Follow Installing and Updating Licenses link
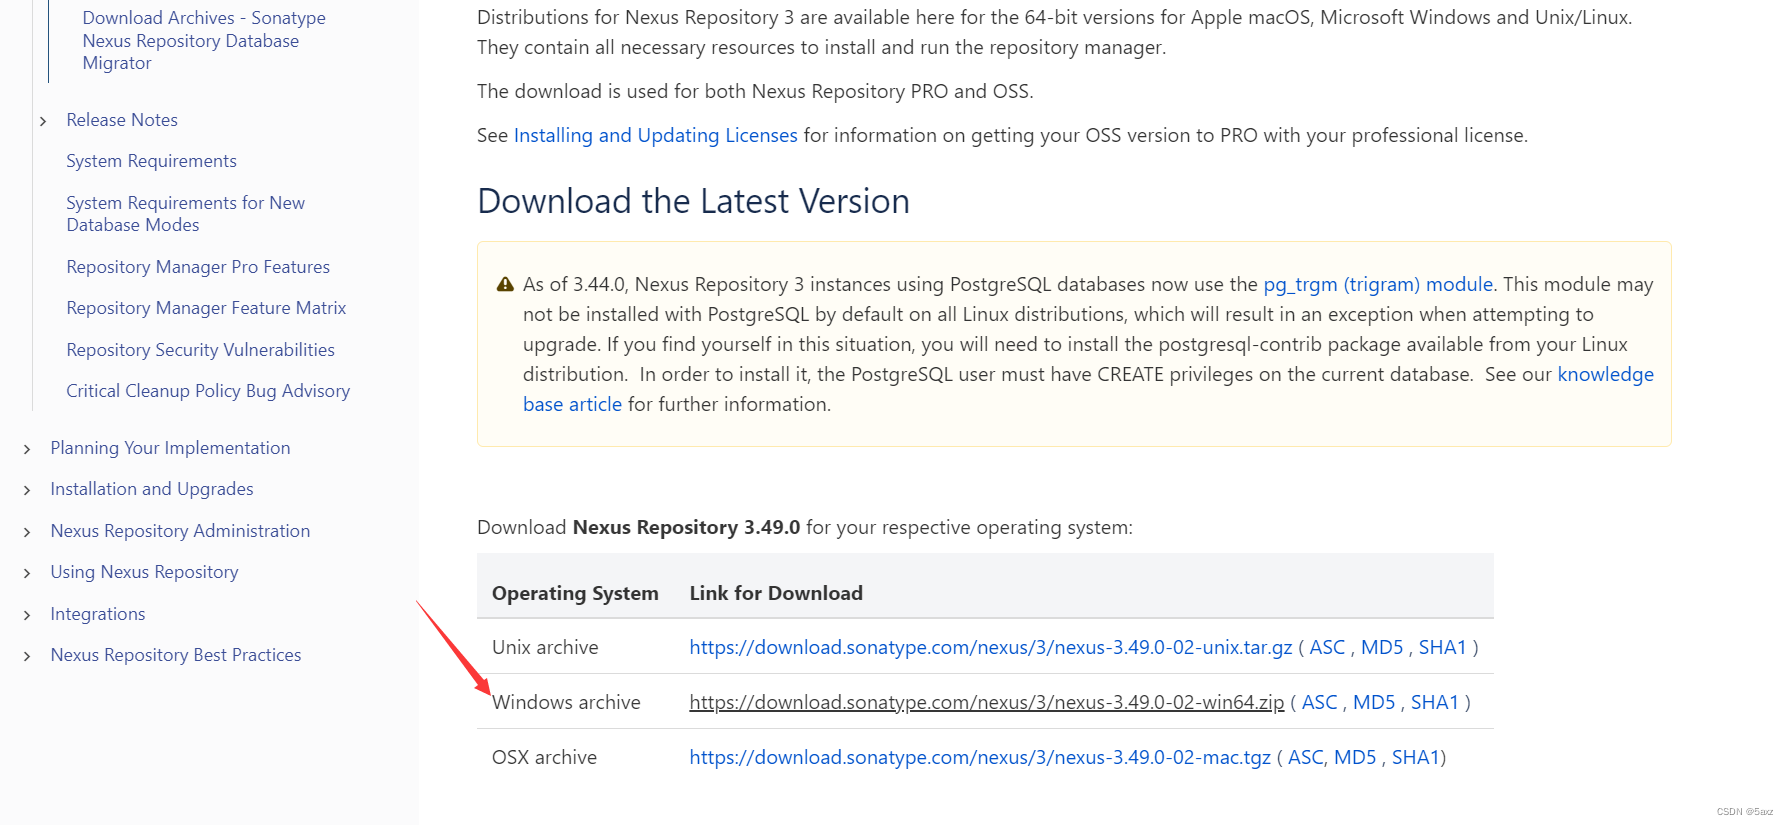The image size is (1789, 825). [x=655, y=135]
